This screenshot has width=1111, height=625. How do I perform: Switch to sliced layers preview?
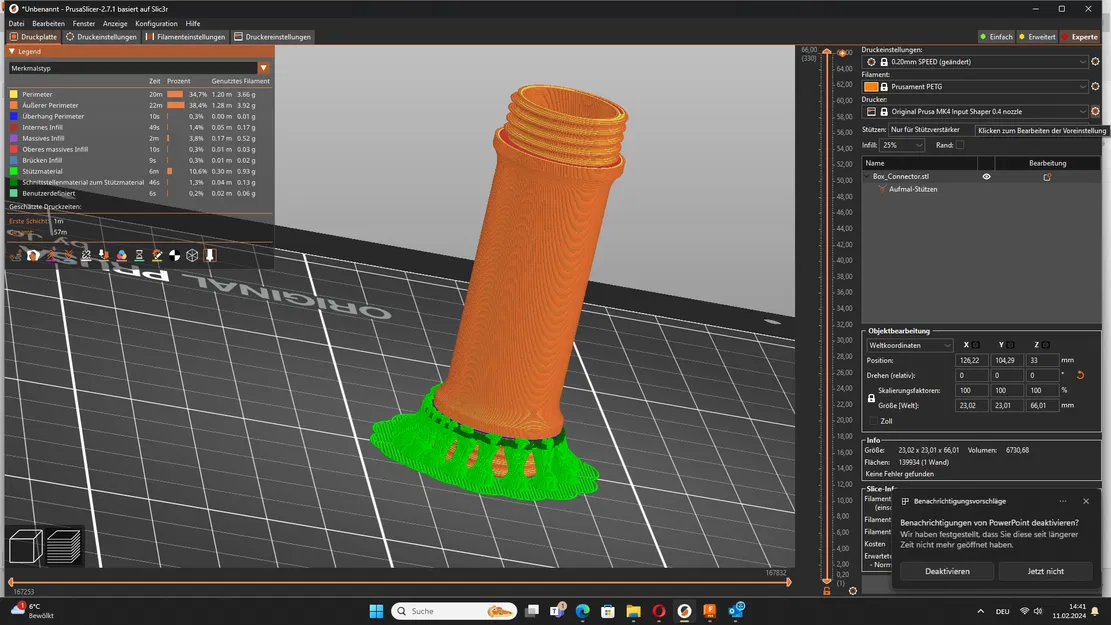64,546
